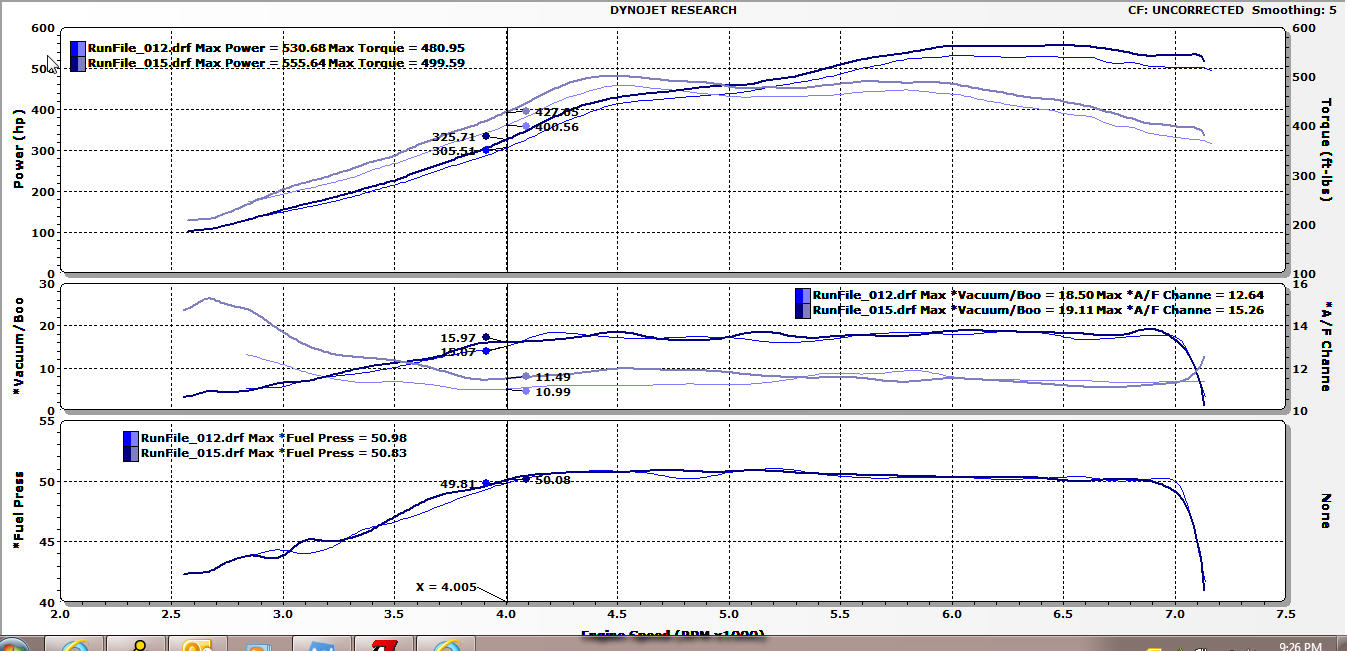This screenshot has width=1347, height=651.
Task: Select RunFile_015 swatch in Fuel Press legend
Action: coord(131,453)
